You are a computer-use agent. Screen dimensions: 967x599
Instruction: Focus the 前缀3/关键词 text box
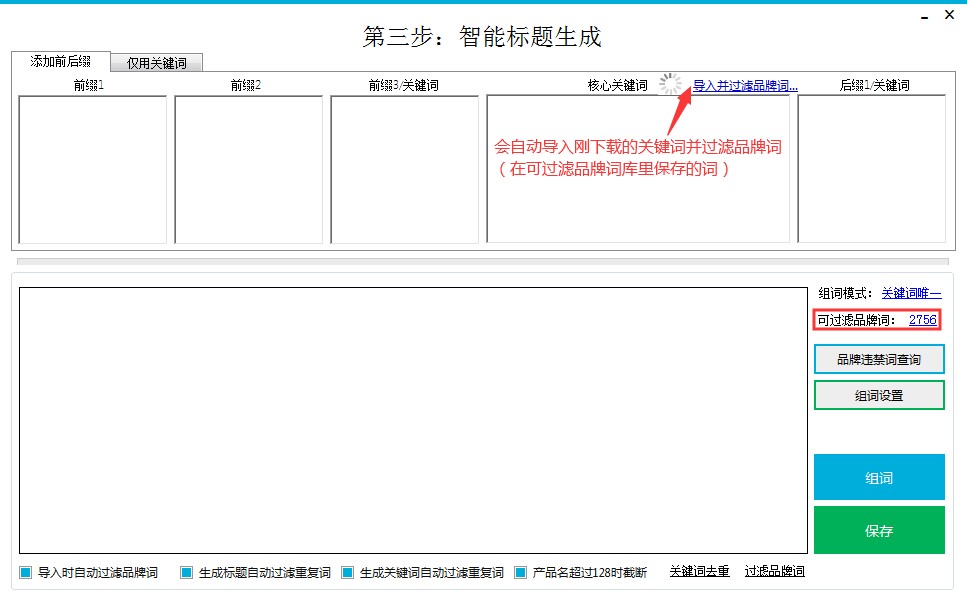tap(404, 169)
